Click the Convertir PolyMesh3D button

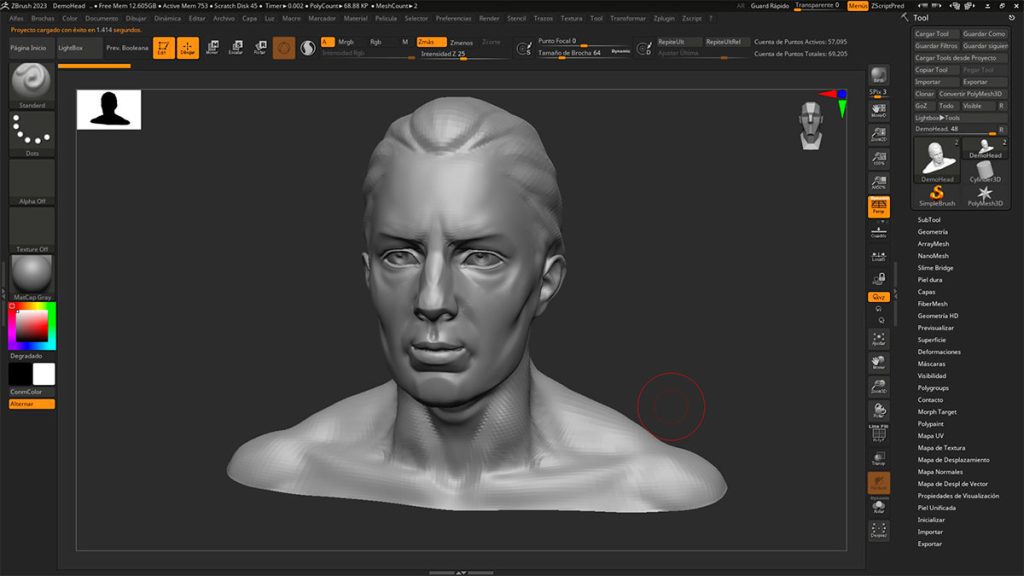(972, 94)
